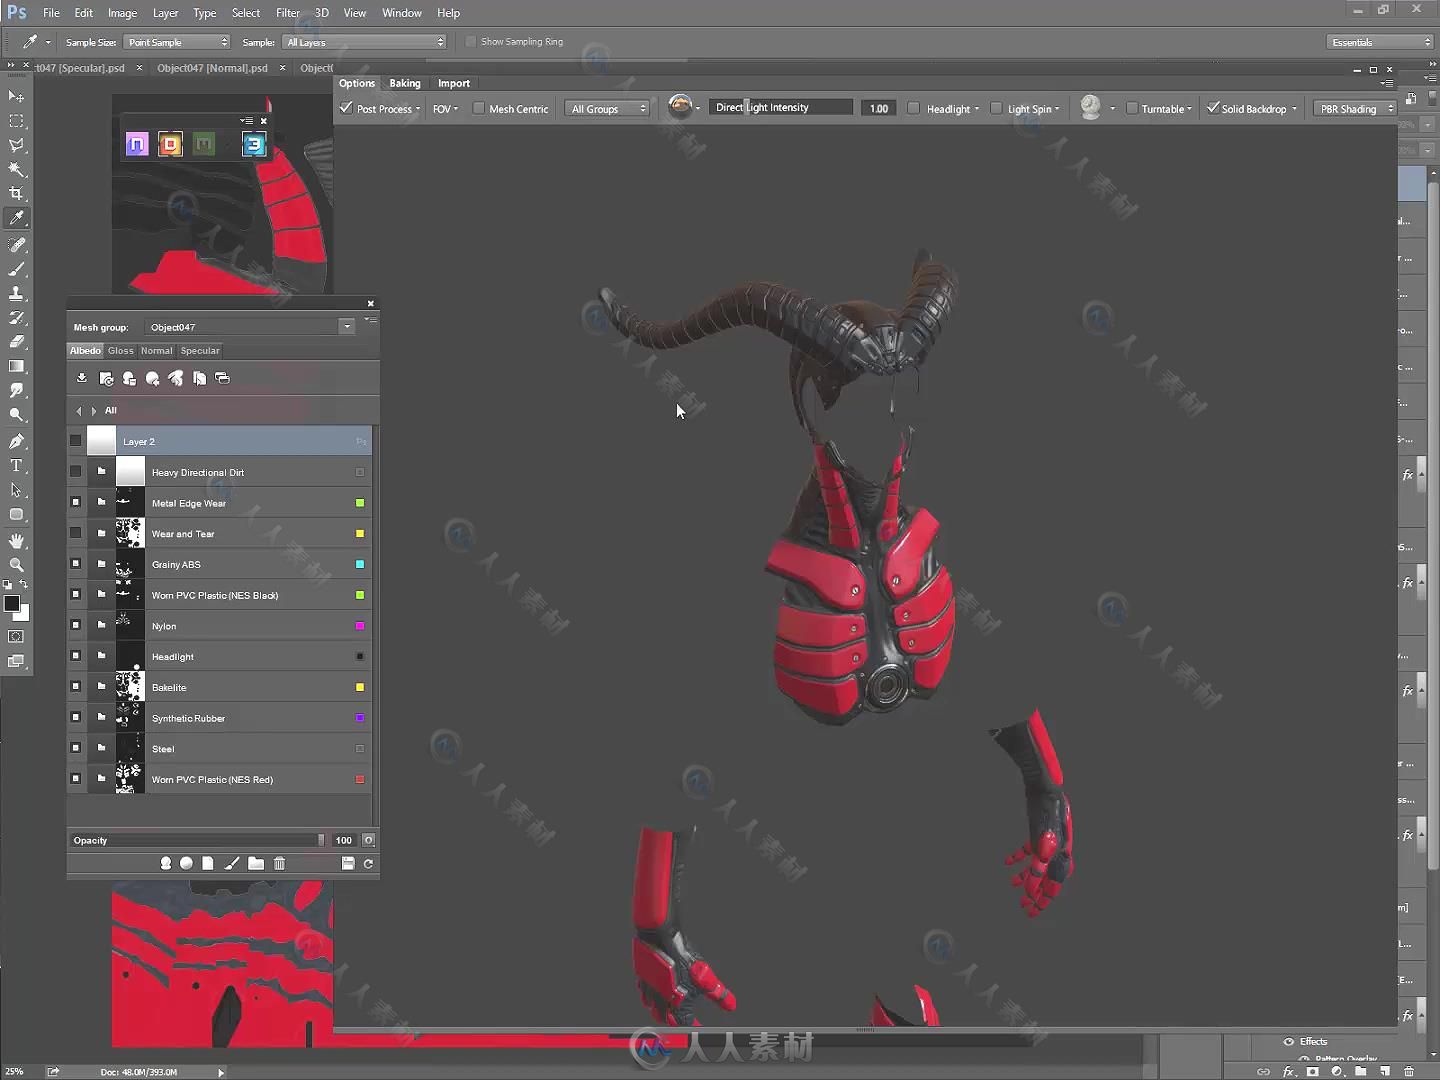
Task: Select the Hand tool
Action: pyautogui.click(x=16, y=541)
